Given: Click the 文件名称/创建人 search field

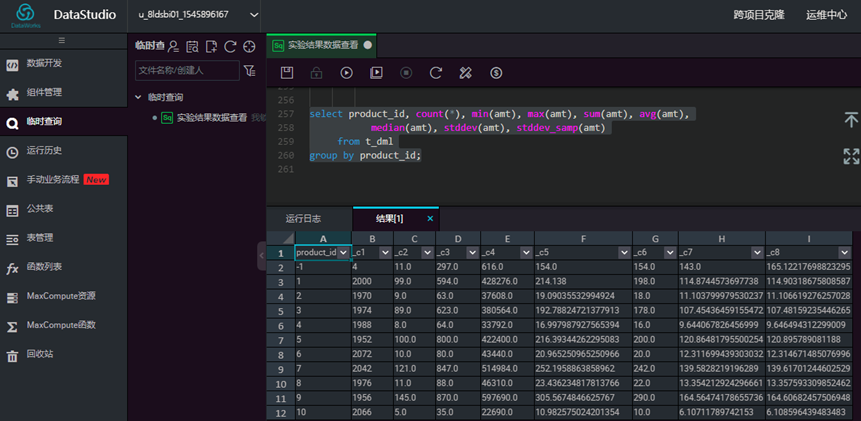Looking at the screenshot, I should (187, 71).
